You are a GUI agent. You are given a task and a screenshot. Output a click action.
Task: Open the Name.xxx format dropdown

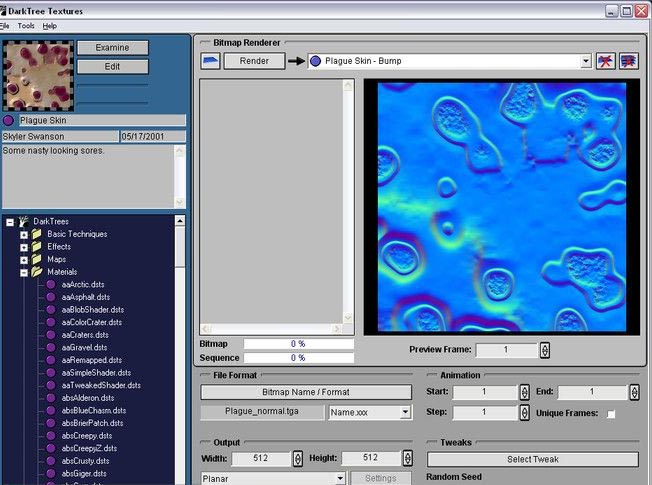point(405,412)
